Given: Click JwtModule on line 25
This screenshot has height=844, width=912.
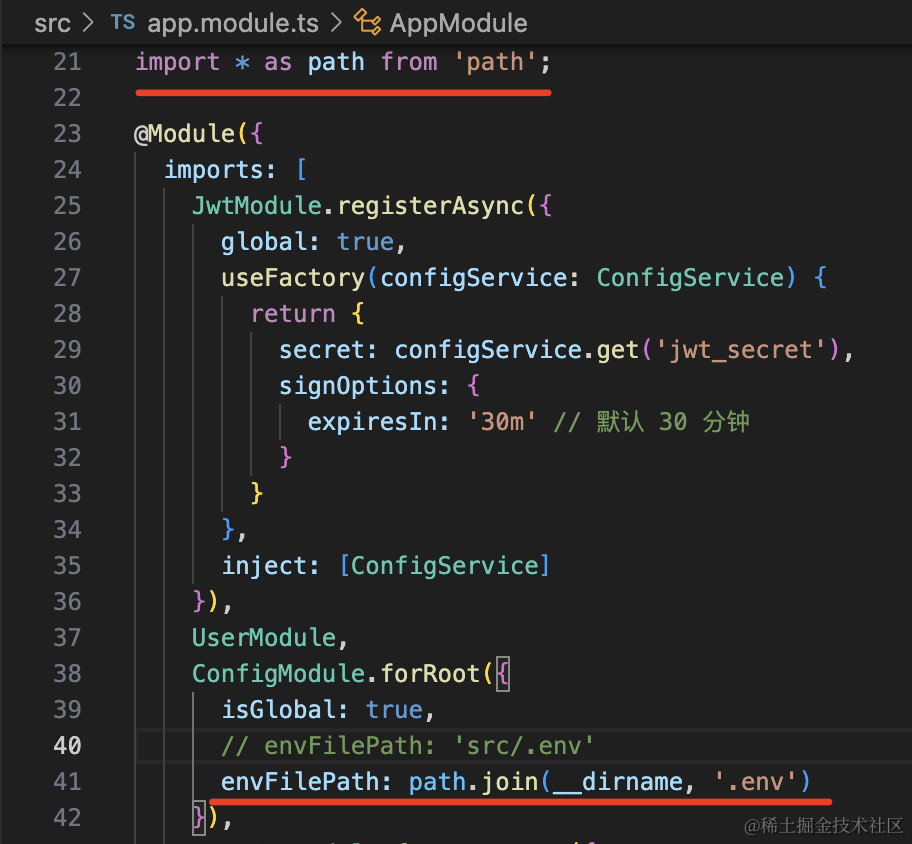Looking at the screenshot, I should 258,206.
